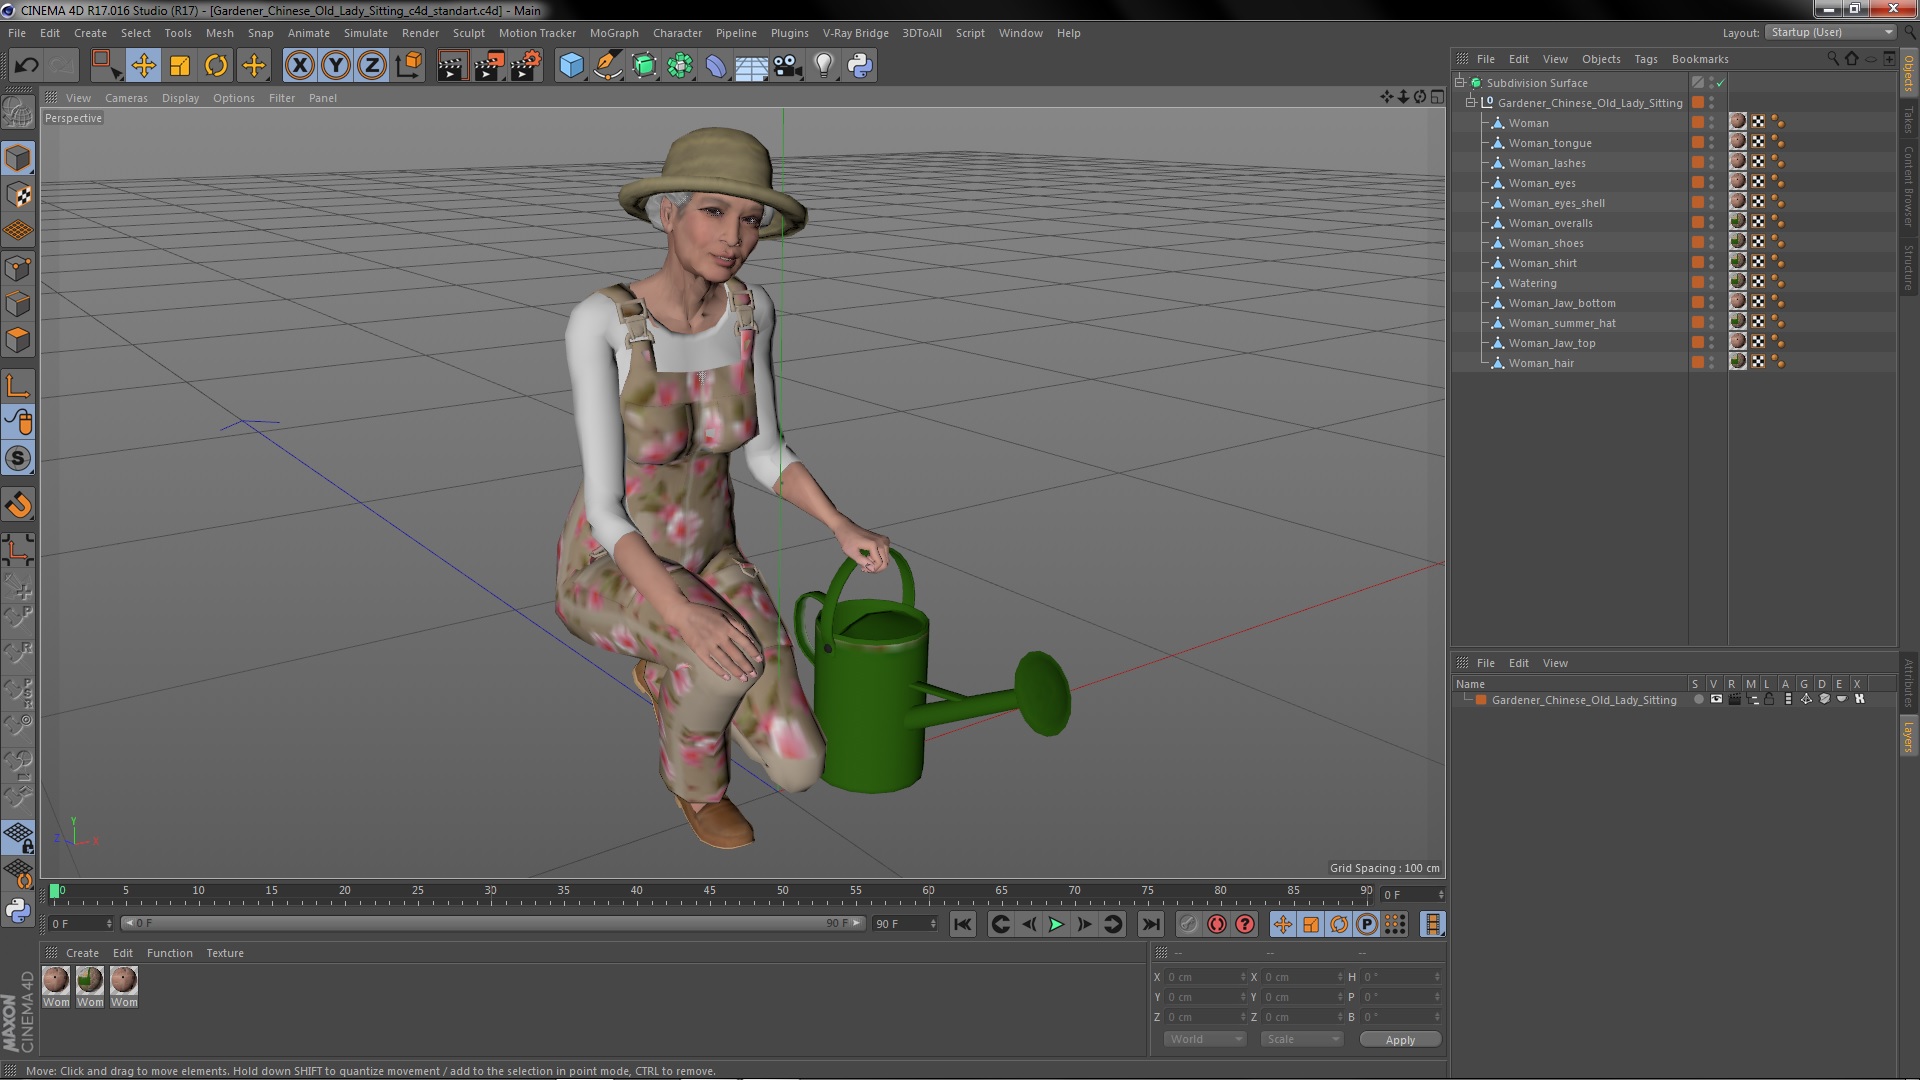Collapse Gardener_Chinese_Old_Lady_Sitting null node

[1471, 103]
